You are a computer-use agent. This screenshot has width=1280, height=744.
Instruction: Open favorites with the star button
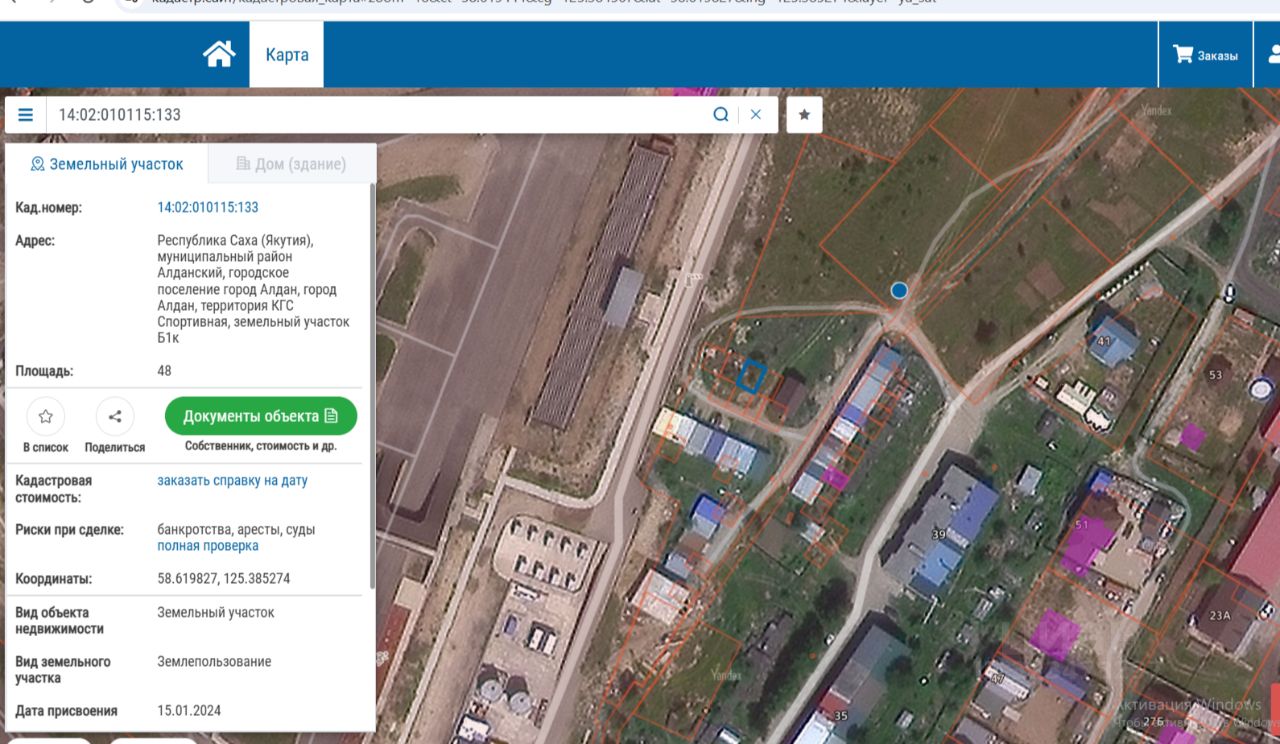(804, 115)
